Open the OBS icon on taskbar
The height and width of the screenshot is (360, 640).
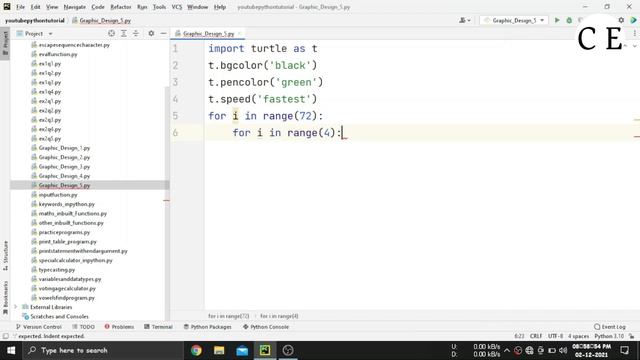288,350
